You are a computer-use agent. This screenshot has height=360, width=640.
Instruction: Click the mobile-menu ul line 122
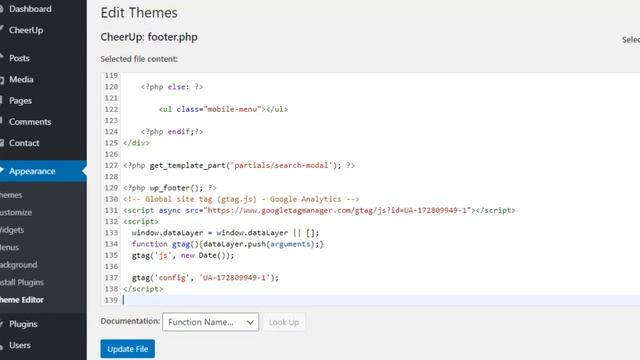(x=223, y=109)
